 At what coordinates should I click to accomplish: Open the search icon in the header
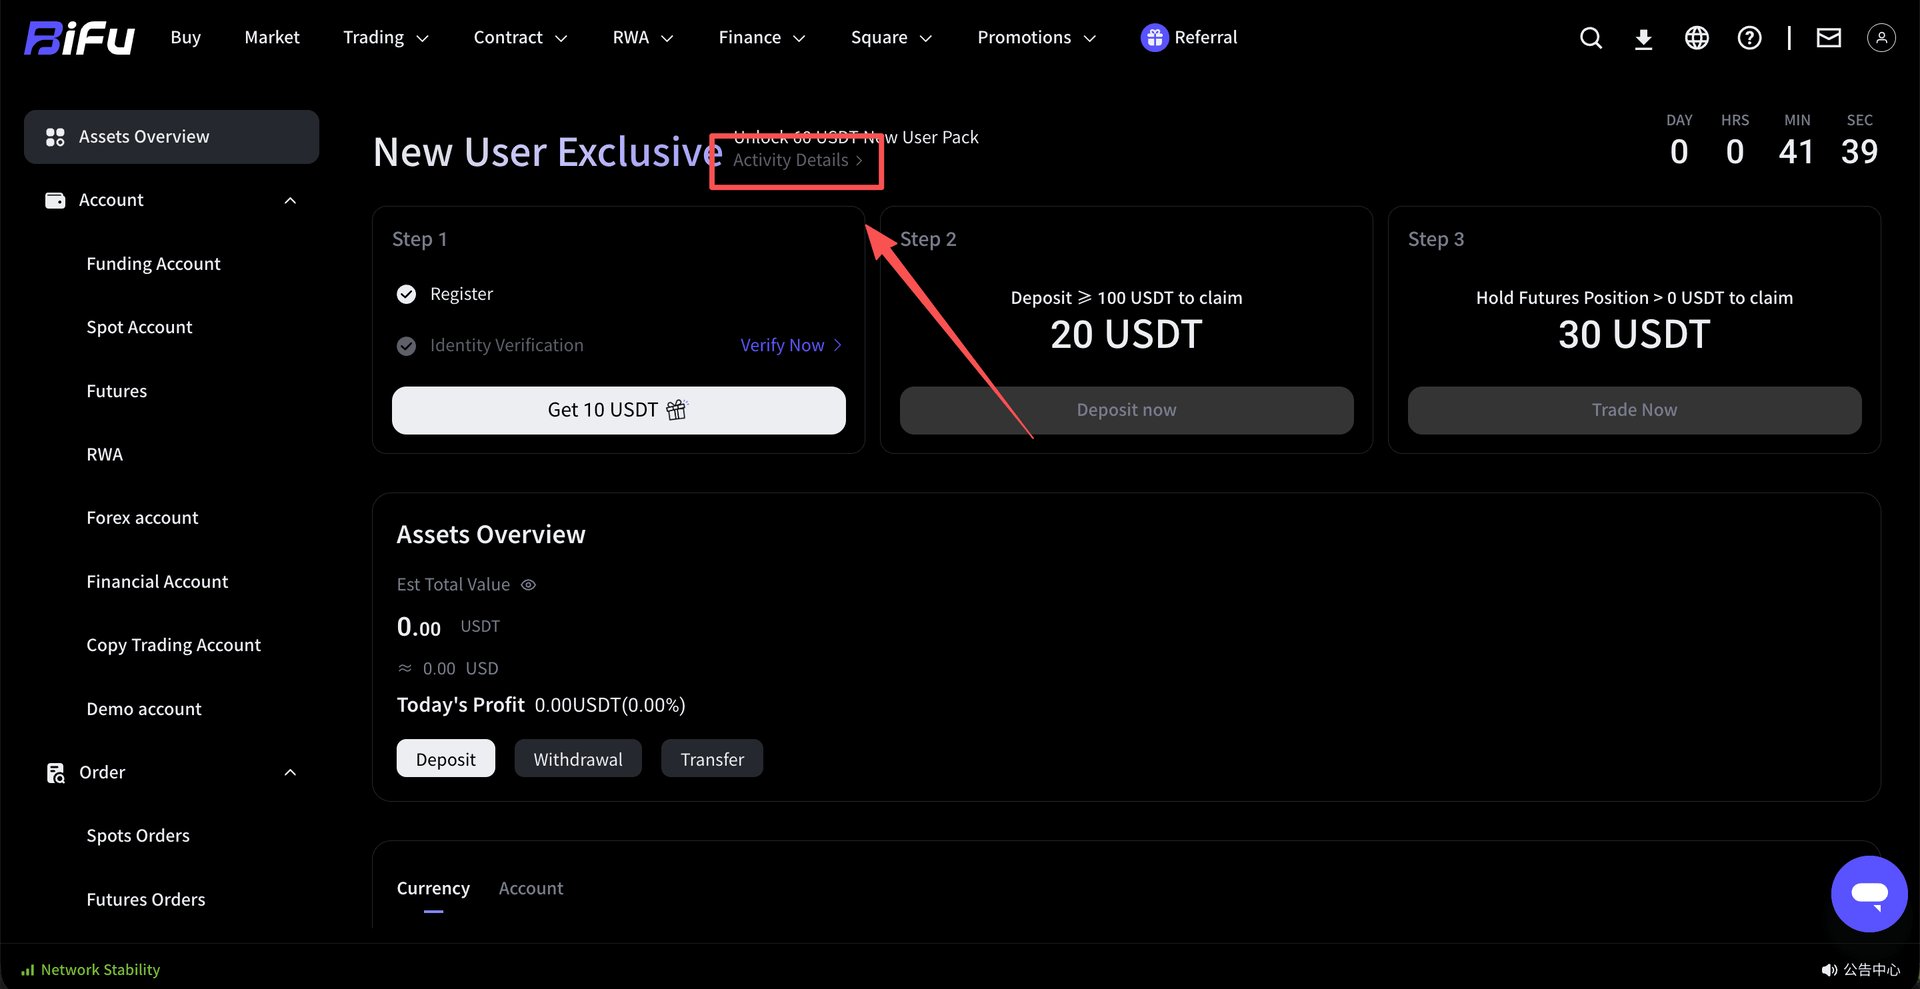(1590, 38)
